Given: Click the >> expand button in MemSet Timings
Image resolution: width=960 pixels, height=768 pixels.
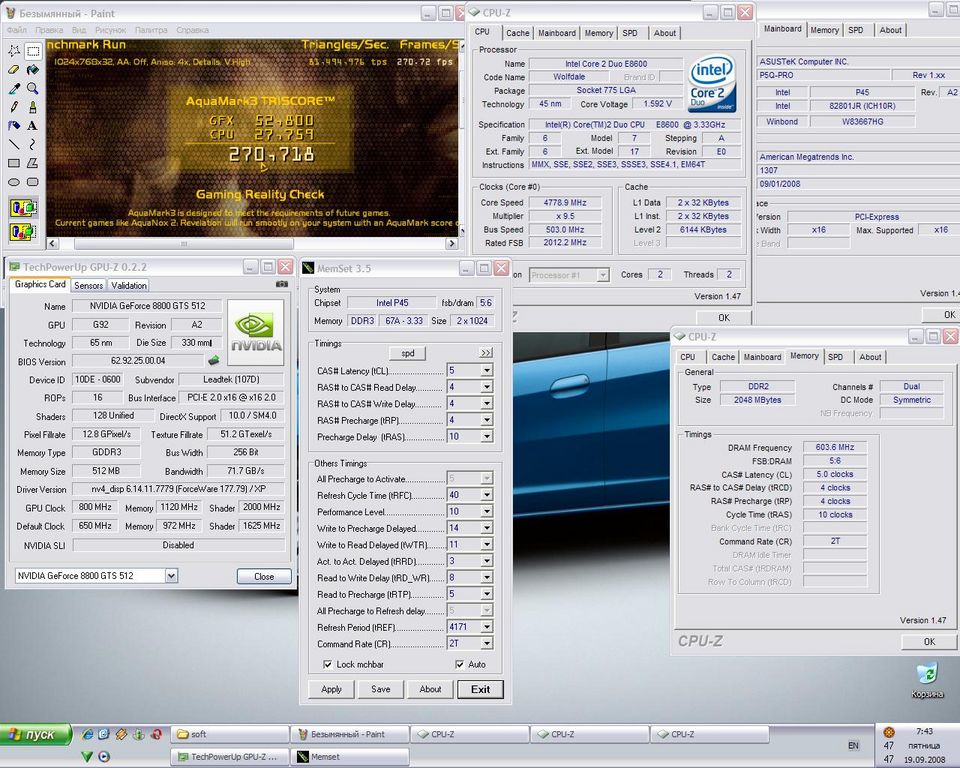Looking at the screenshot, I should tap(486, 353).
